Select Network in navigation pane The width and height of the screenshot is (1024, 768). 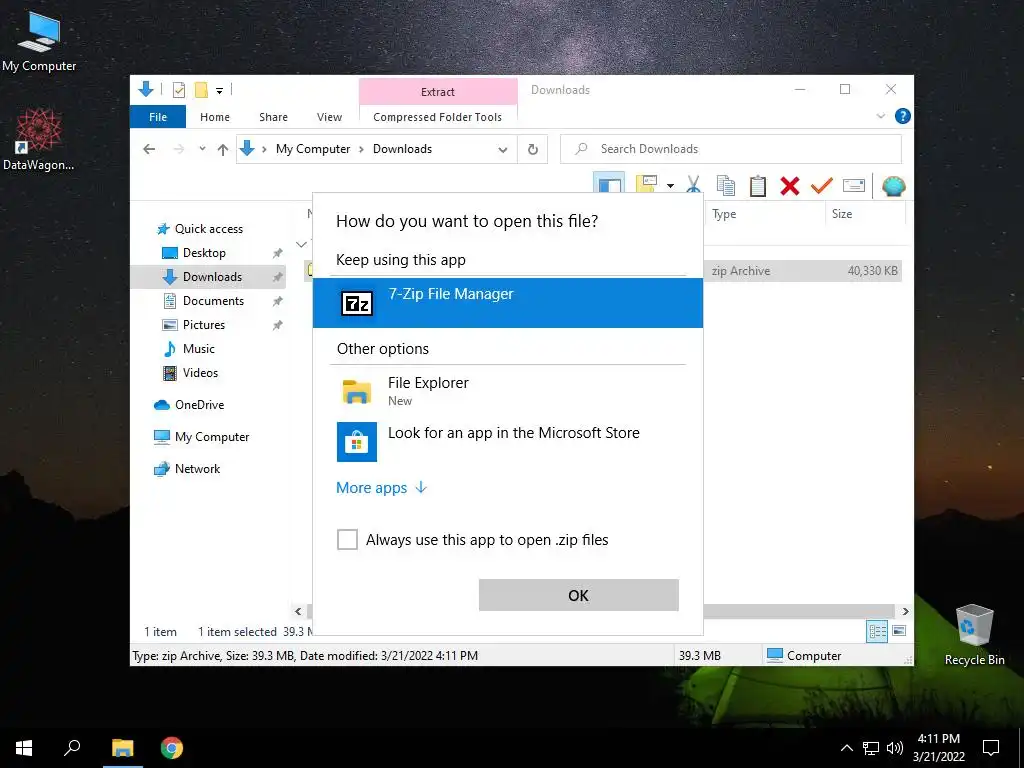(197, 468)
